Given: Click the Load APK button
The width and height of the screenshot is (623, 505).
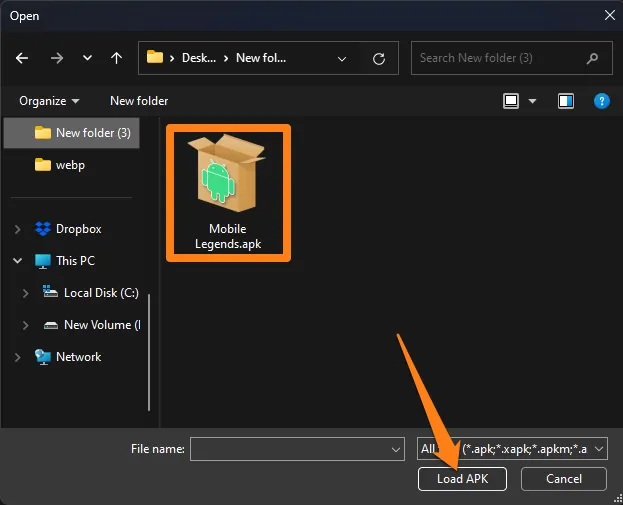Looking at the screenshot, I should 462,479.
